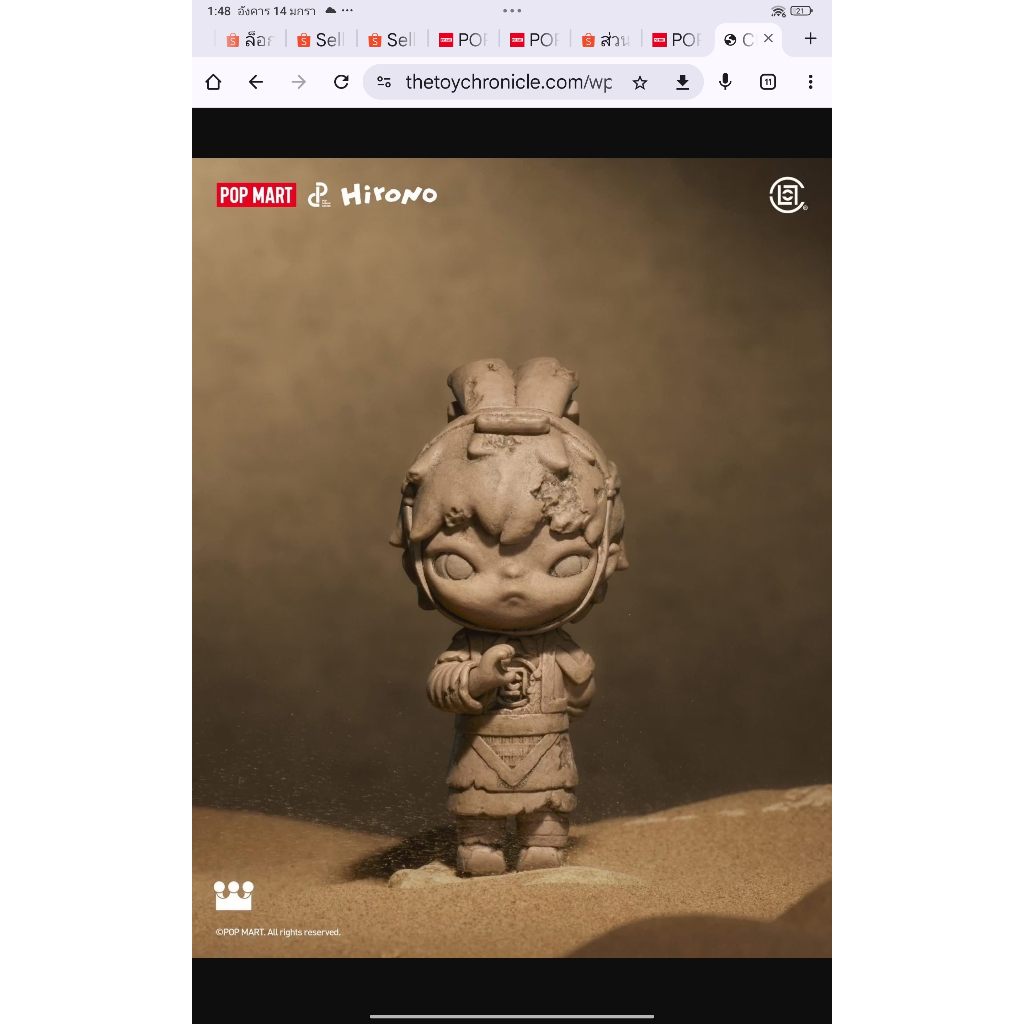The width and height of the screenshot is (1024, 1024).
Task: Switch to the Sell tab beside first POP
Action: [392, 40]
